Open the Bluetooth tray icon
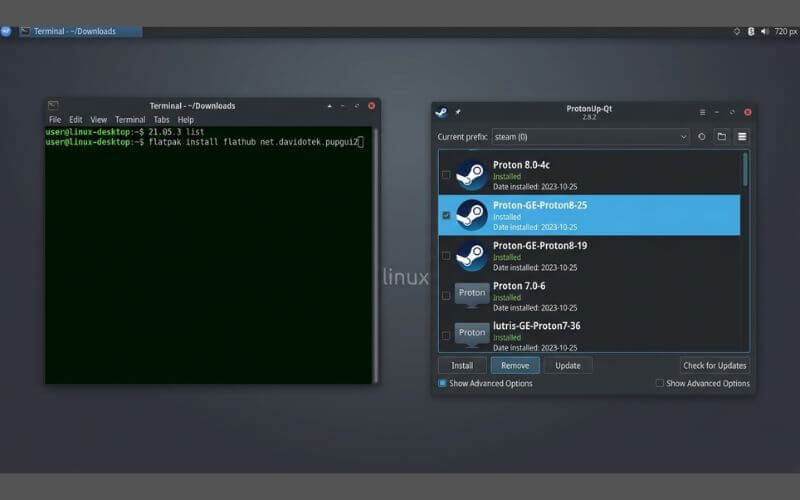Viewport: 800px width, 500px height. pos(751,32)
